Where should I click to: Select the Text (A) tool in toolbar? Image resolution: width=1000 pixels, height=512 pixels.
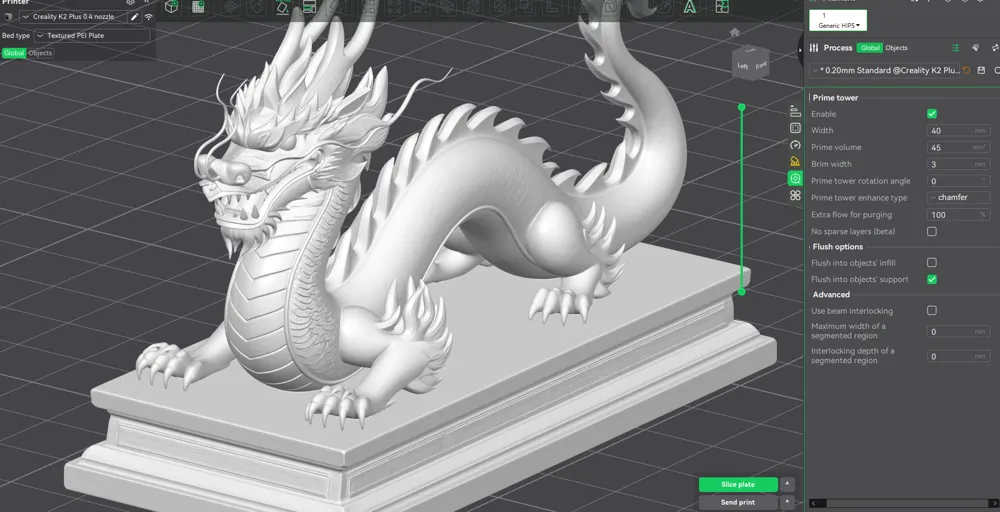689,7
